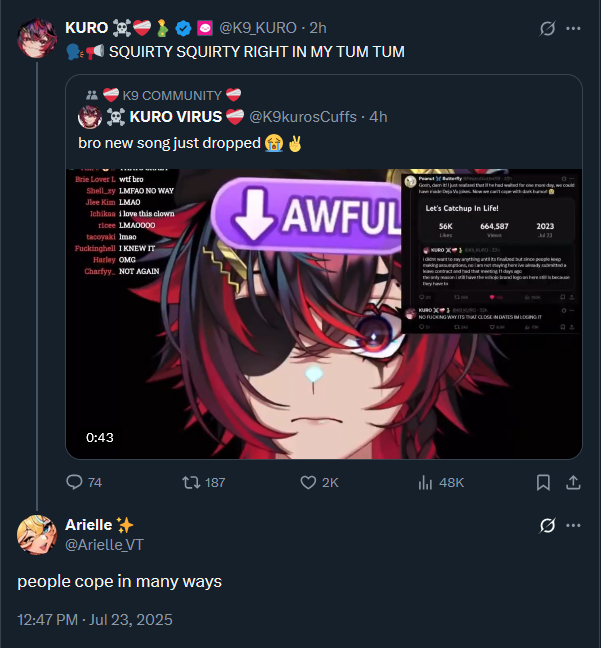The height and width of the screenshot is (648, 601).
Task: Click KURO's blue verified badge
Action: coord(183,29)
